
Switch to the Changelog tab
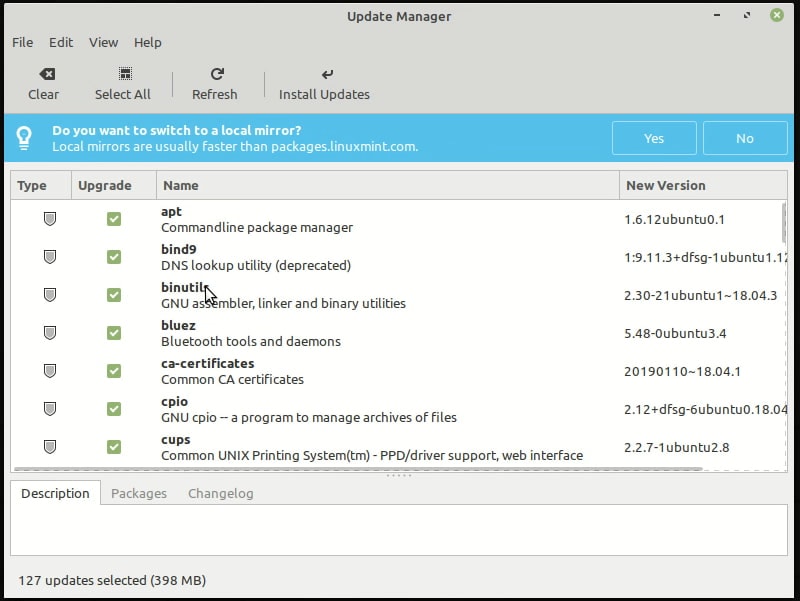click(x=220, y=493)
